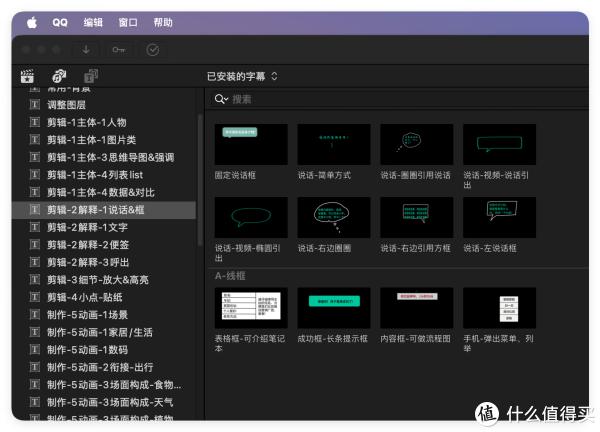
Task: Select the 制作-5动画-1家居/生活 category
Action: click(104, 333)
